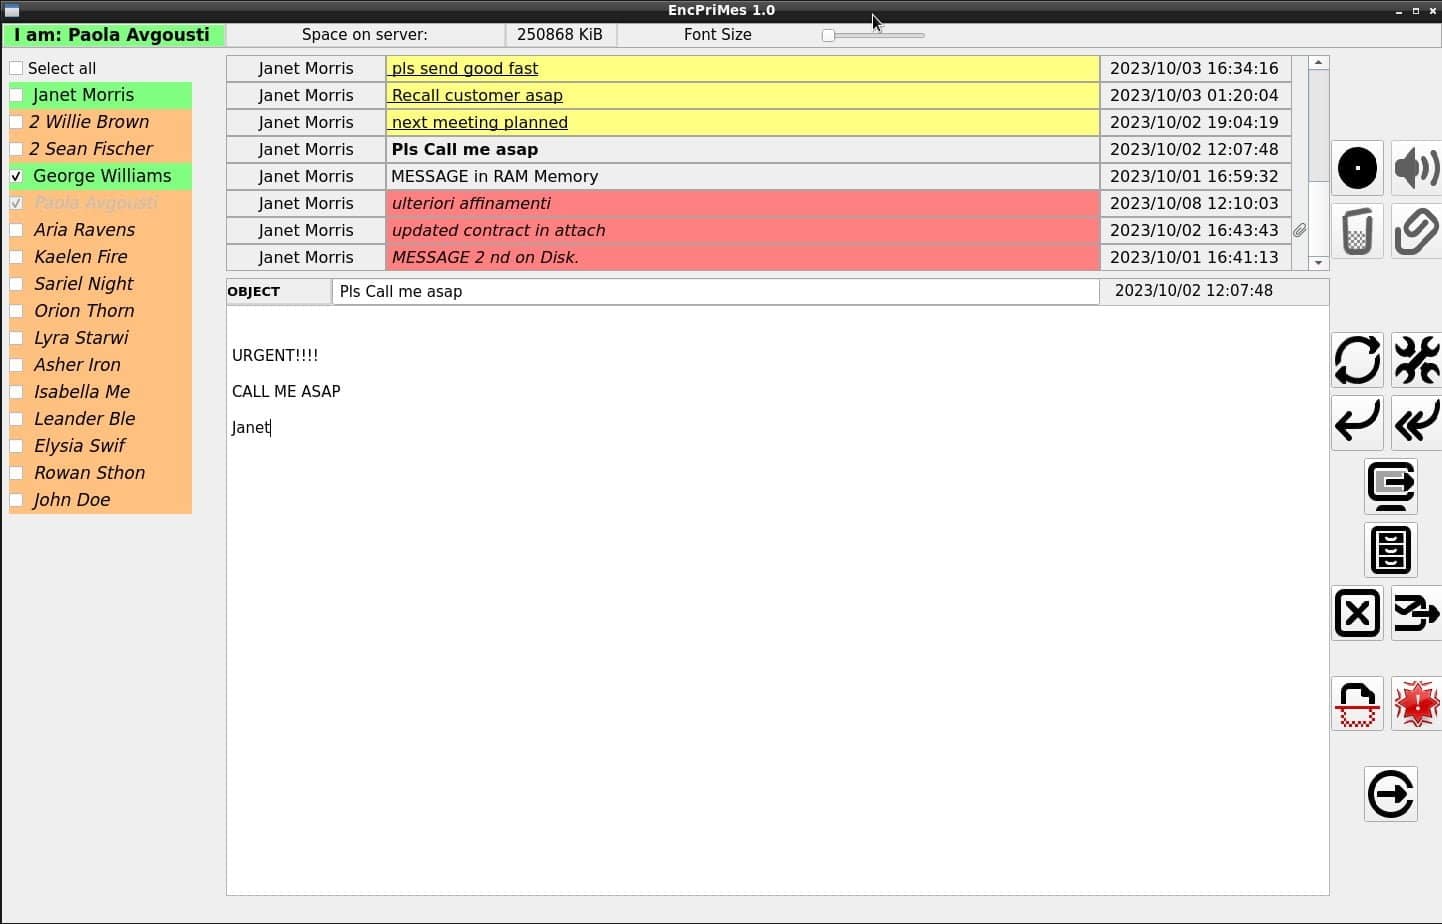Open settings via the wrench tools icon

coord(1417,361)
